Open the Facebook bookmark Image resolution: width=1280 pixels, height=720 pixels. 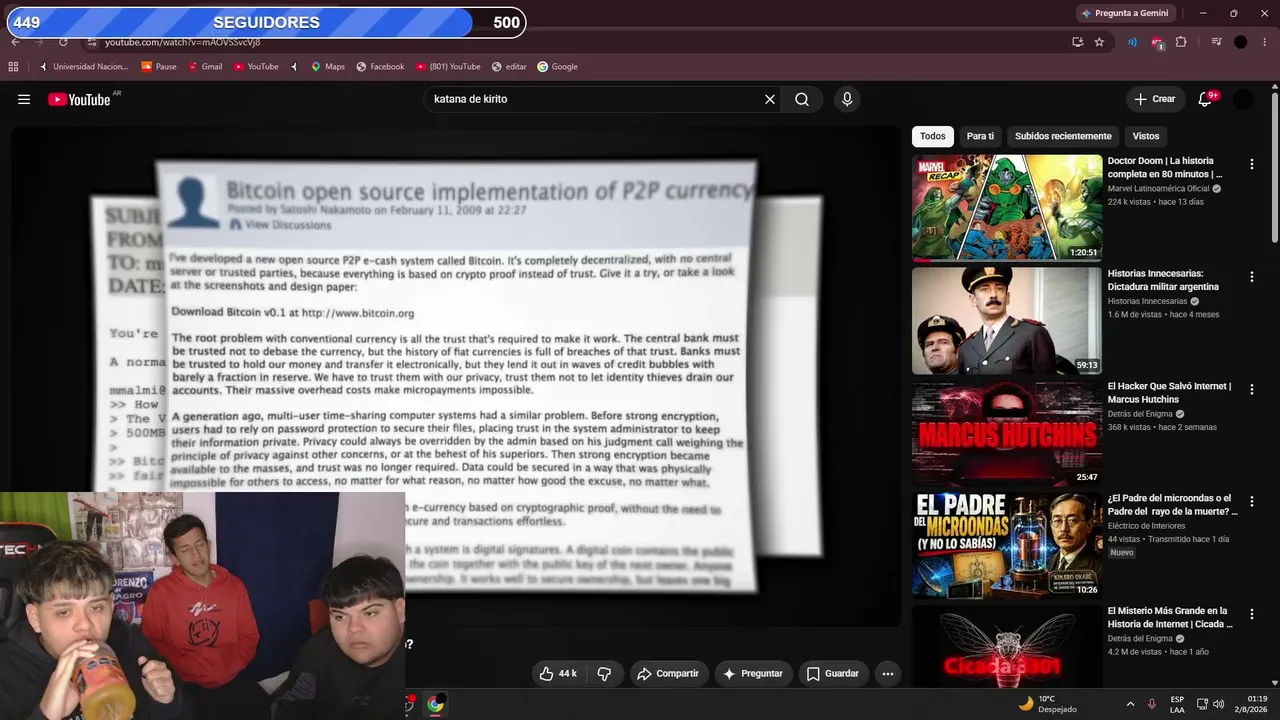tap(380, 67)
